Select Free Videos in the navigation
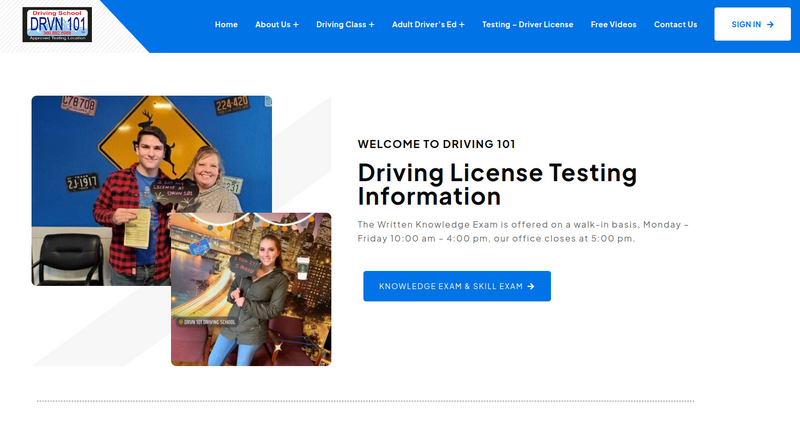 tap(613, 24)
